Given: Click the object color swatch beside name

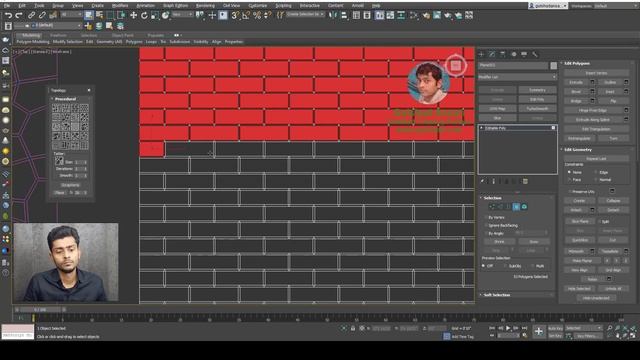Looking at the screenshot, I should pyautogui.click(x=553, y=65).
